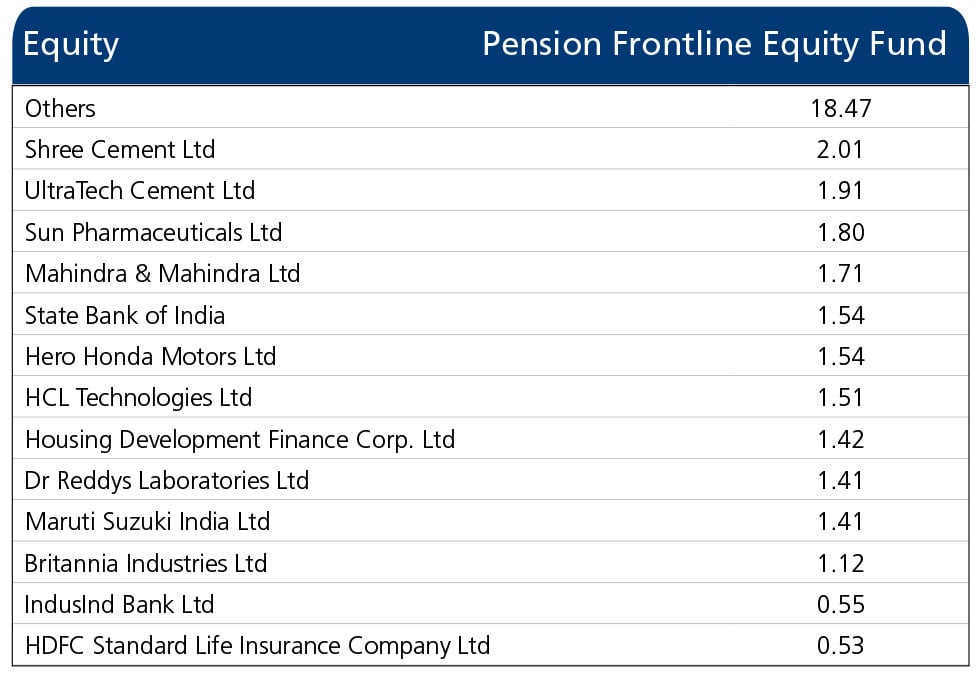Click Britannia Industries Ltd row
The width and height of the screenshot is (977, 680).
pyautogui.click(x=146, y=564)
